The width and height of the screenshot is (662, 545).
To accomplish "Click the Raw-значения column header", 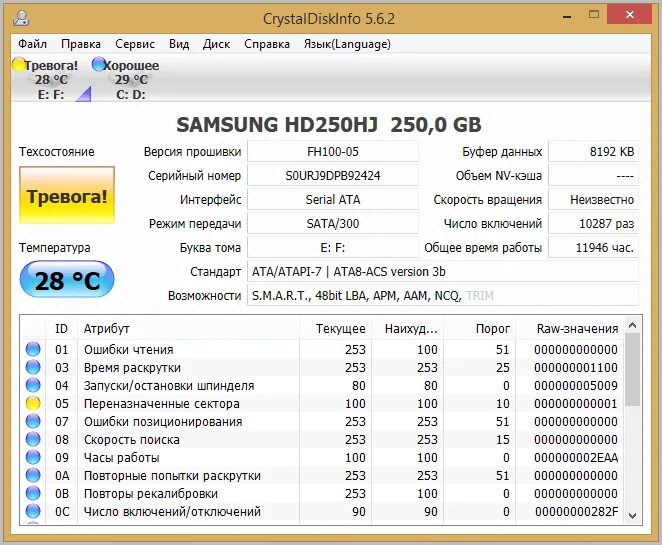I will coord(570,328).
